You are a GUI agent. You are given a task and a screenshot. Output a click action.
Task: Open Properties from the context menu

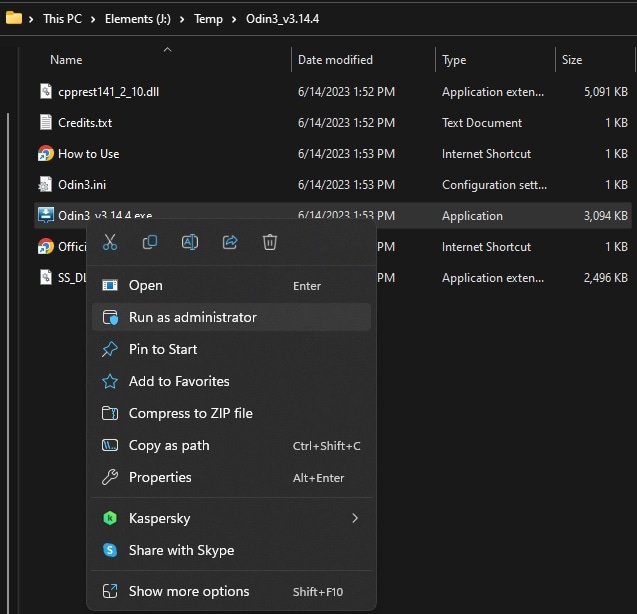[160, 477]
